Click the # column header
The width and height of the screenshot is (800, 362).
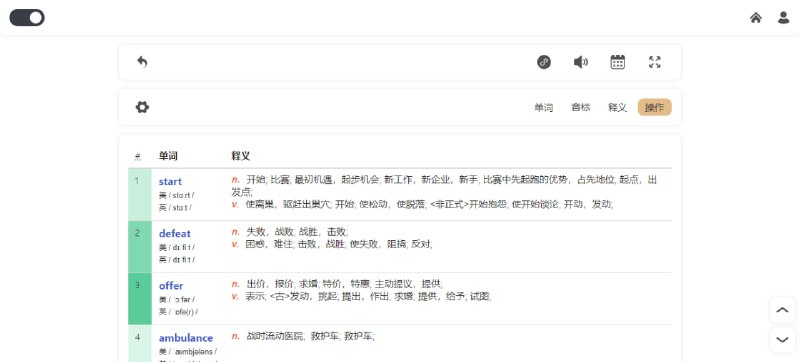(138, 157)
